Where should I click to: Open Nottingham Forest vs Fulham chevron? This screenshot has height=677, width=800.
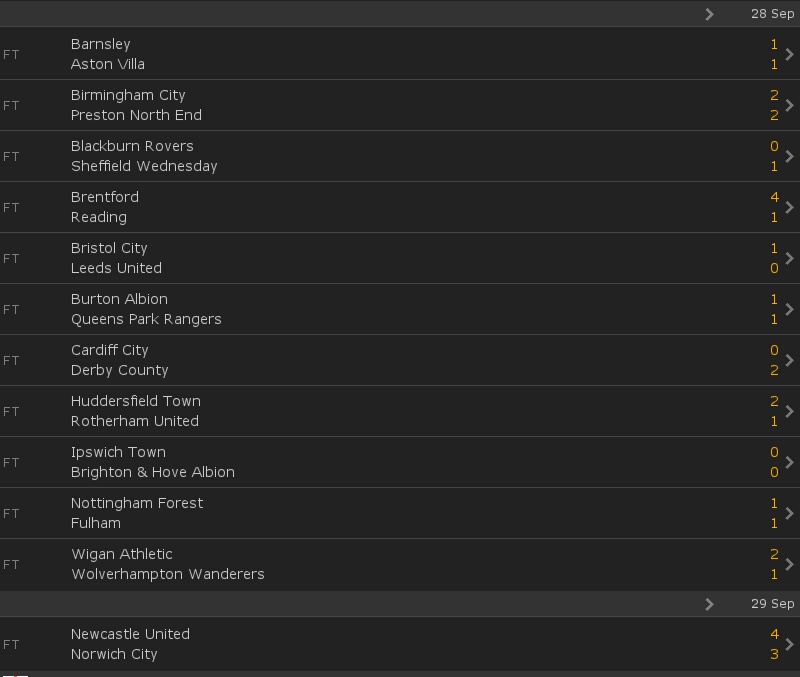[x=789, y=513]
